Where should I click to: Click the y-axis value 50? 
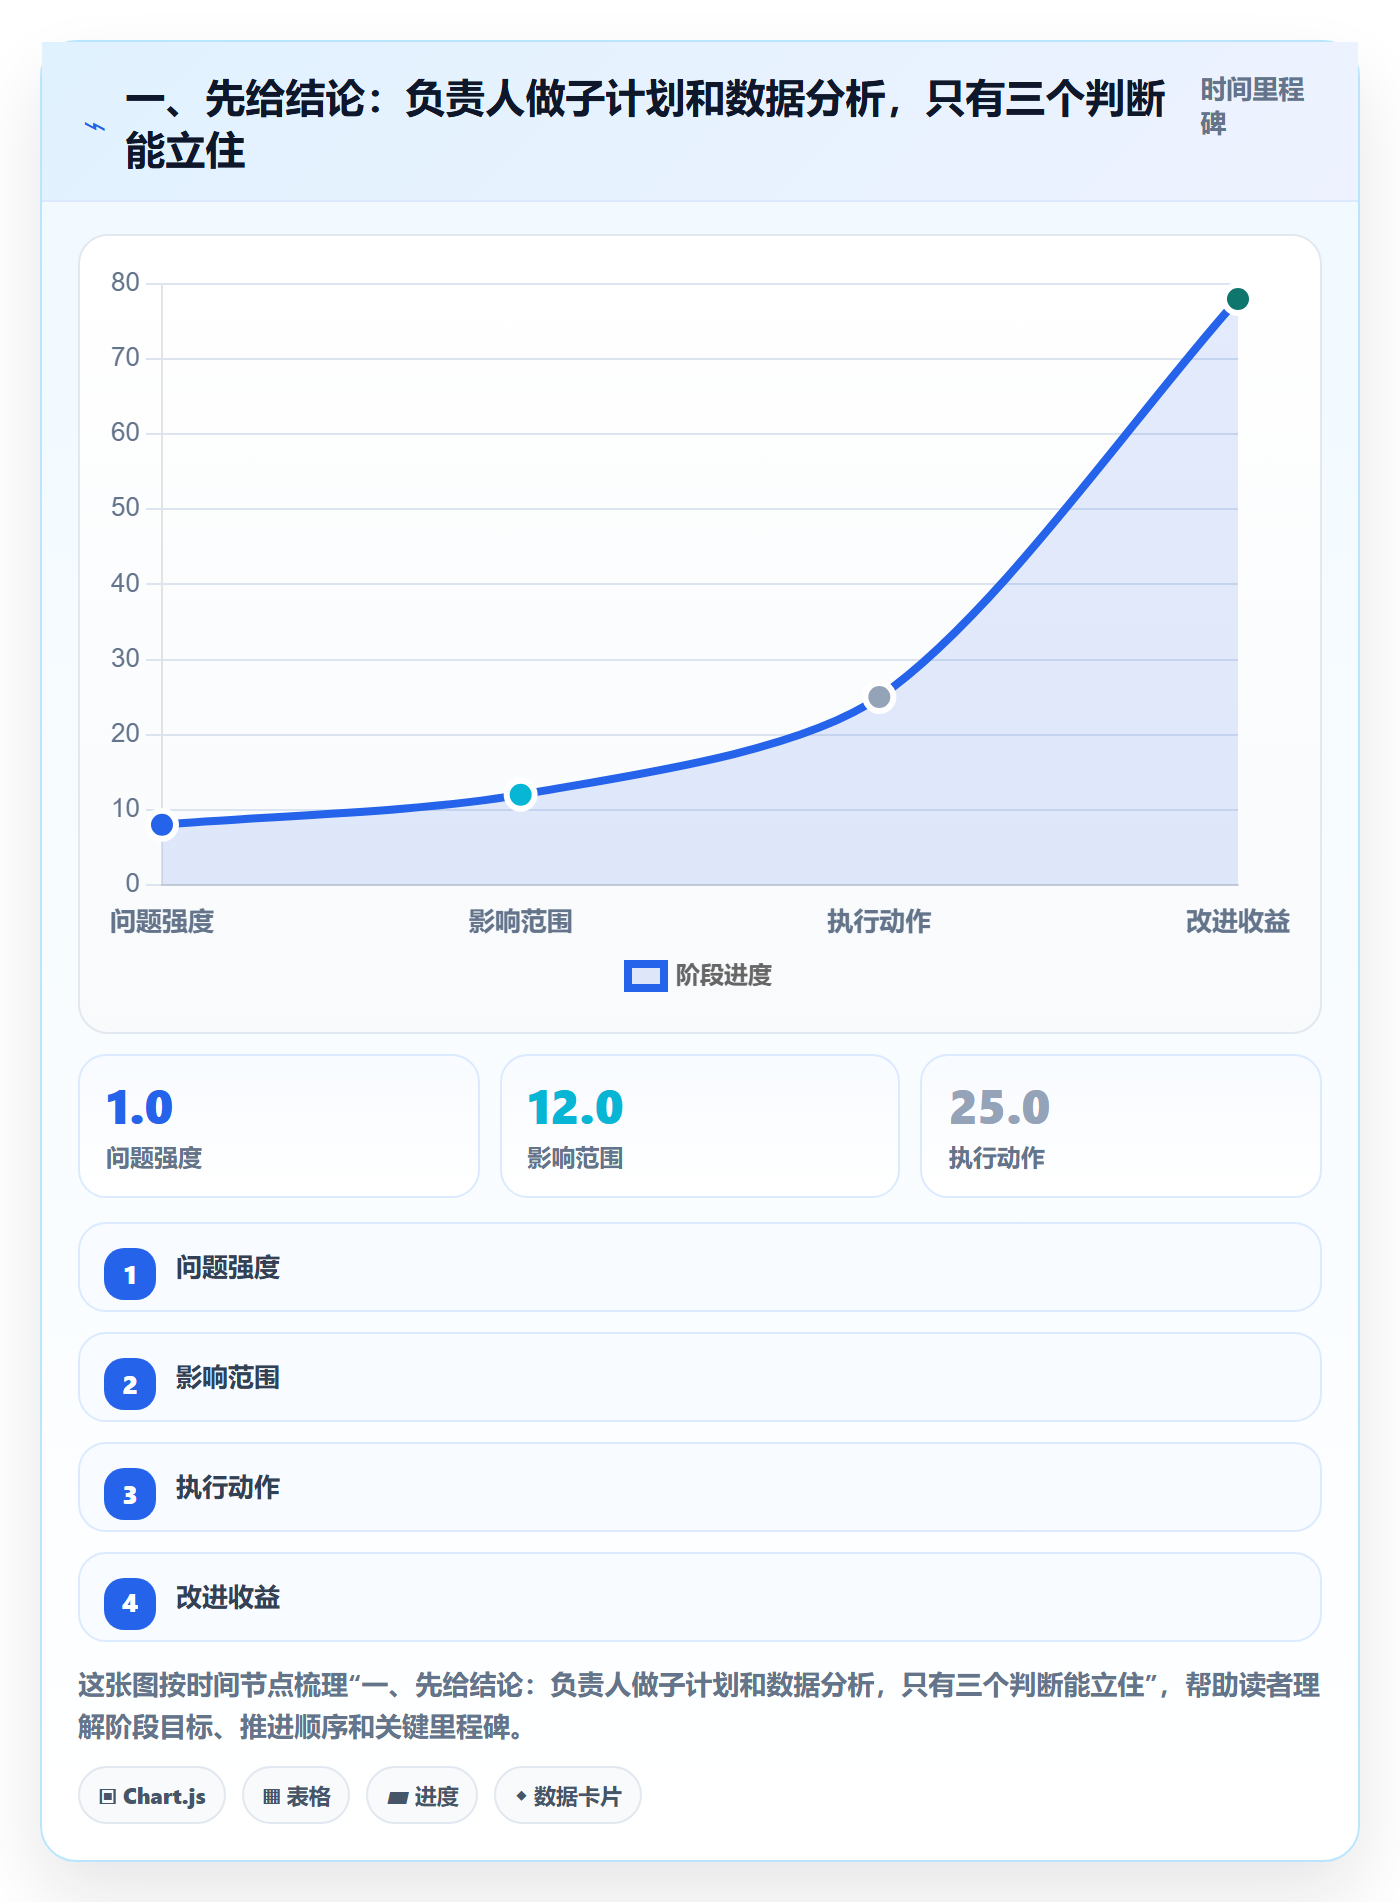tap(125, 507)
